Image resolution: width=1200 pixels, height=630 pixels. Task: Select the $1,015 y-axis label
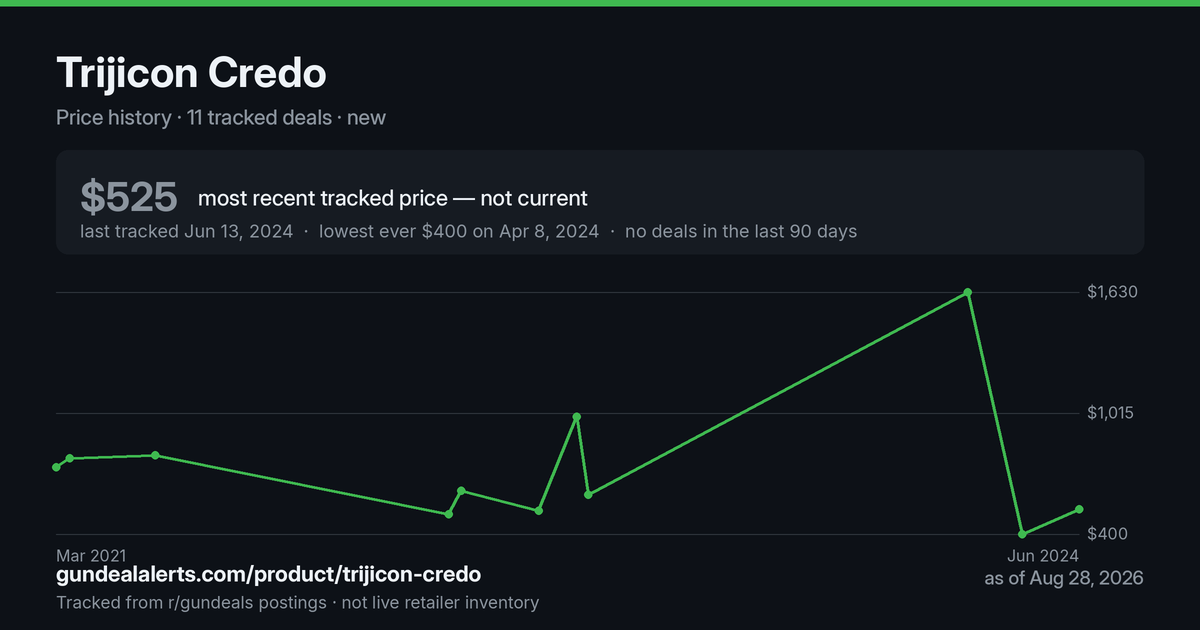pyautogui.click(x=1113, y=413)
